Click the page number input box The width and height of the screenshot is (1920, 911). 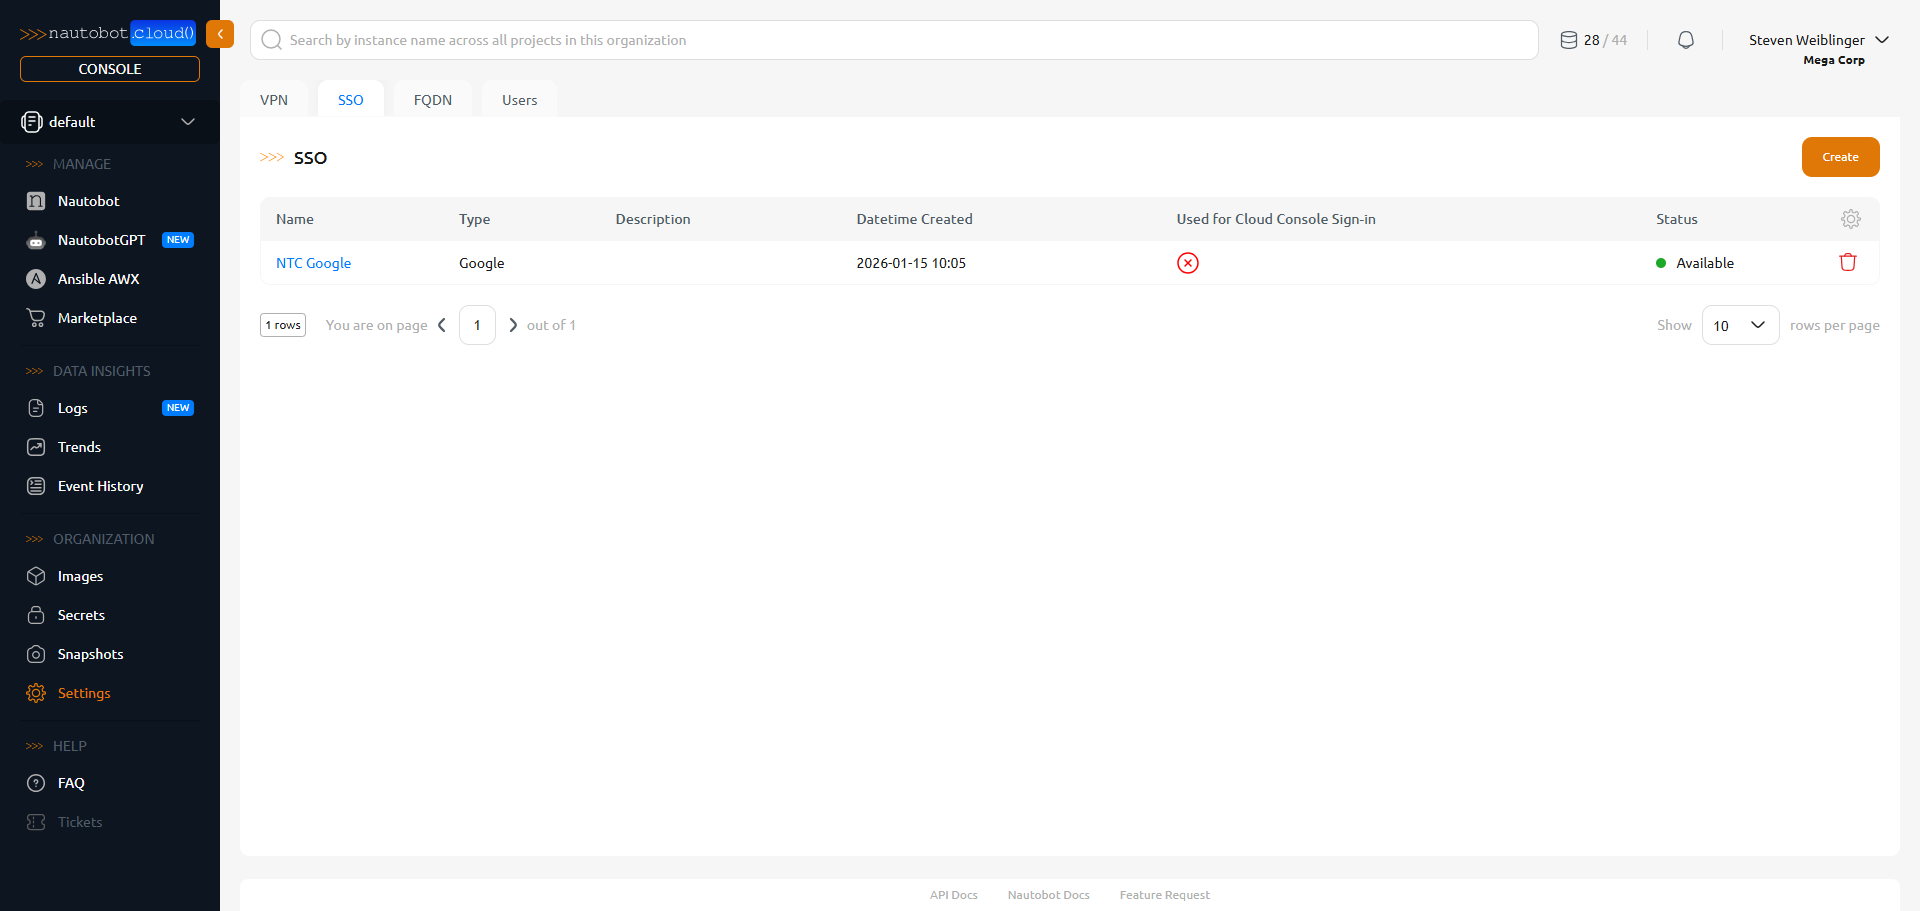pos(477,325)
